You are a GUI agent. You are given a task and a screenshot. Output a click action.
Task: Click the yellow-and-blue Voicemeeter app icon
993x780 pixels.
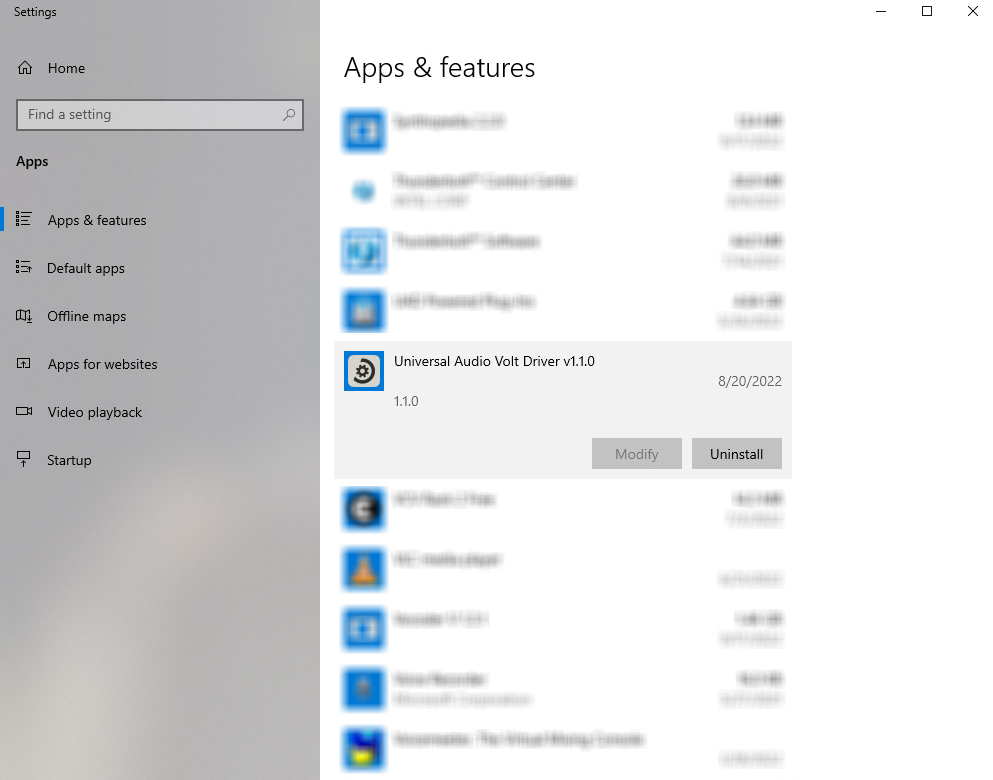[x=363, y=749]
